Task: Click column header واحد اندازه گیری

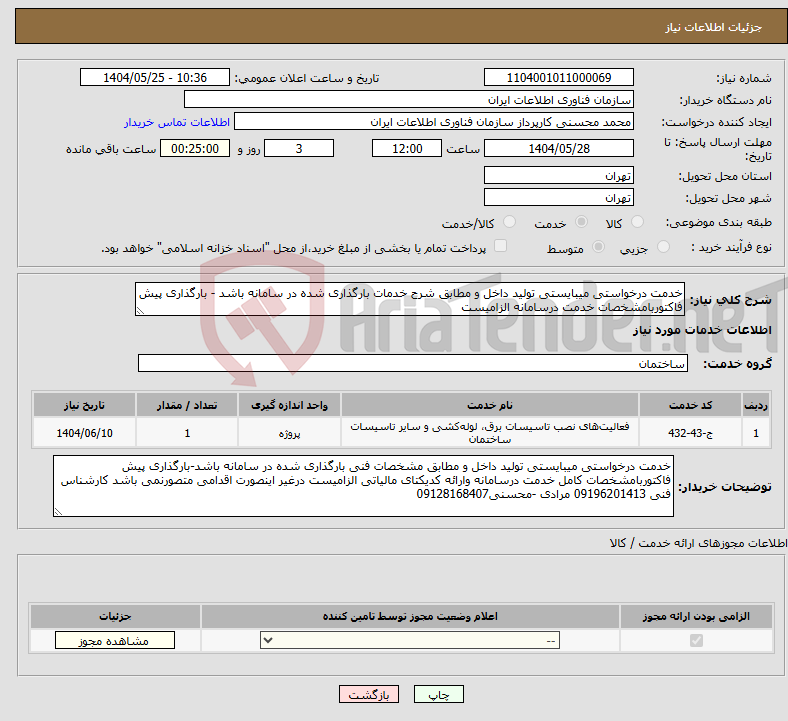Action: [x=289, y=405]
